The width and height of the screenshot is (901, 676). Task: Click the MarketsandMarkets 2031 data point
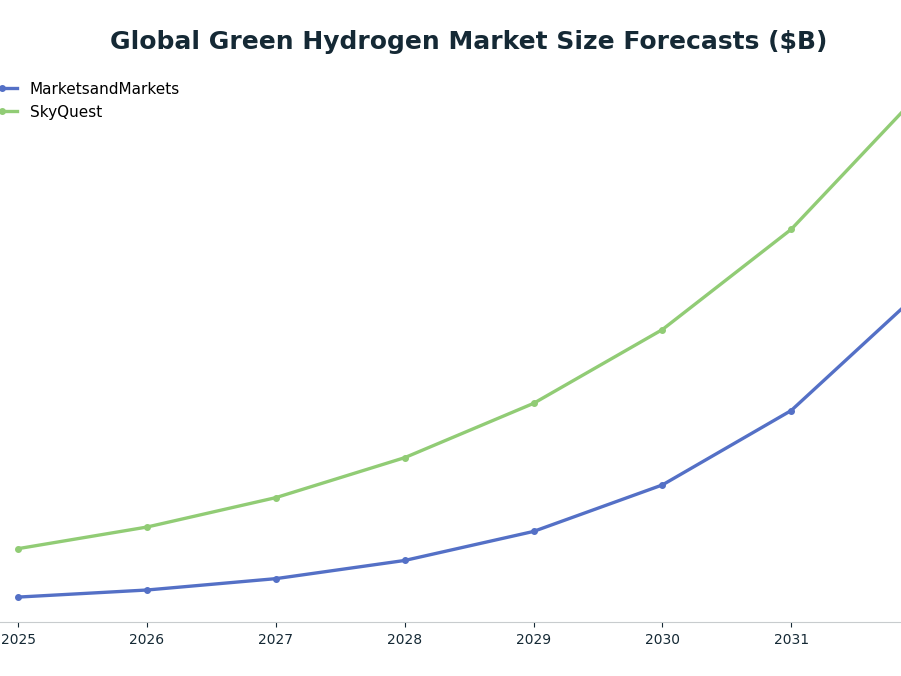click(791, 411)
